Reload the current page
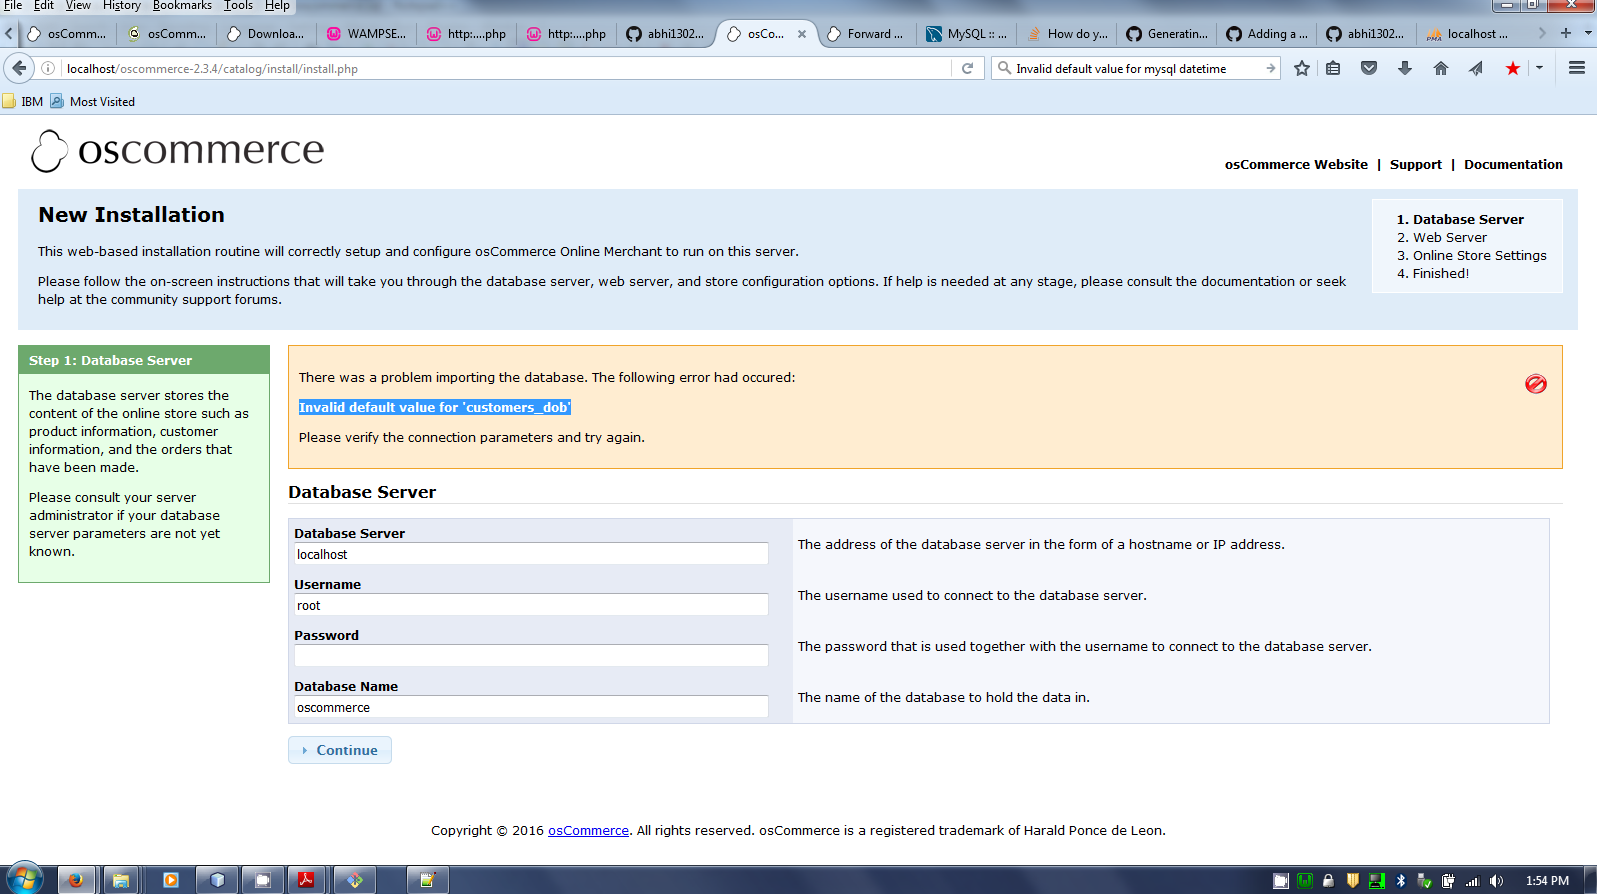This screenshot has width=1597, height=894. tap(967, 68)
